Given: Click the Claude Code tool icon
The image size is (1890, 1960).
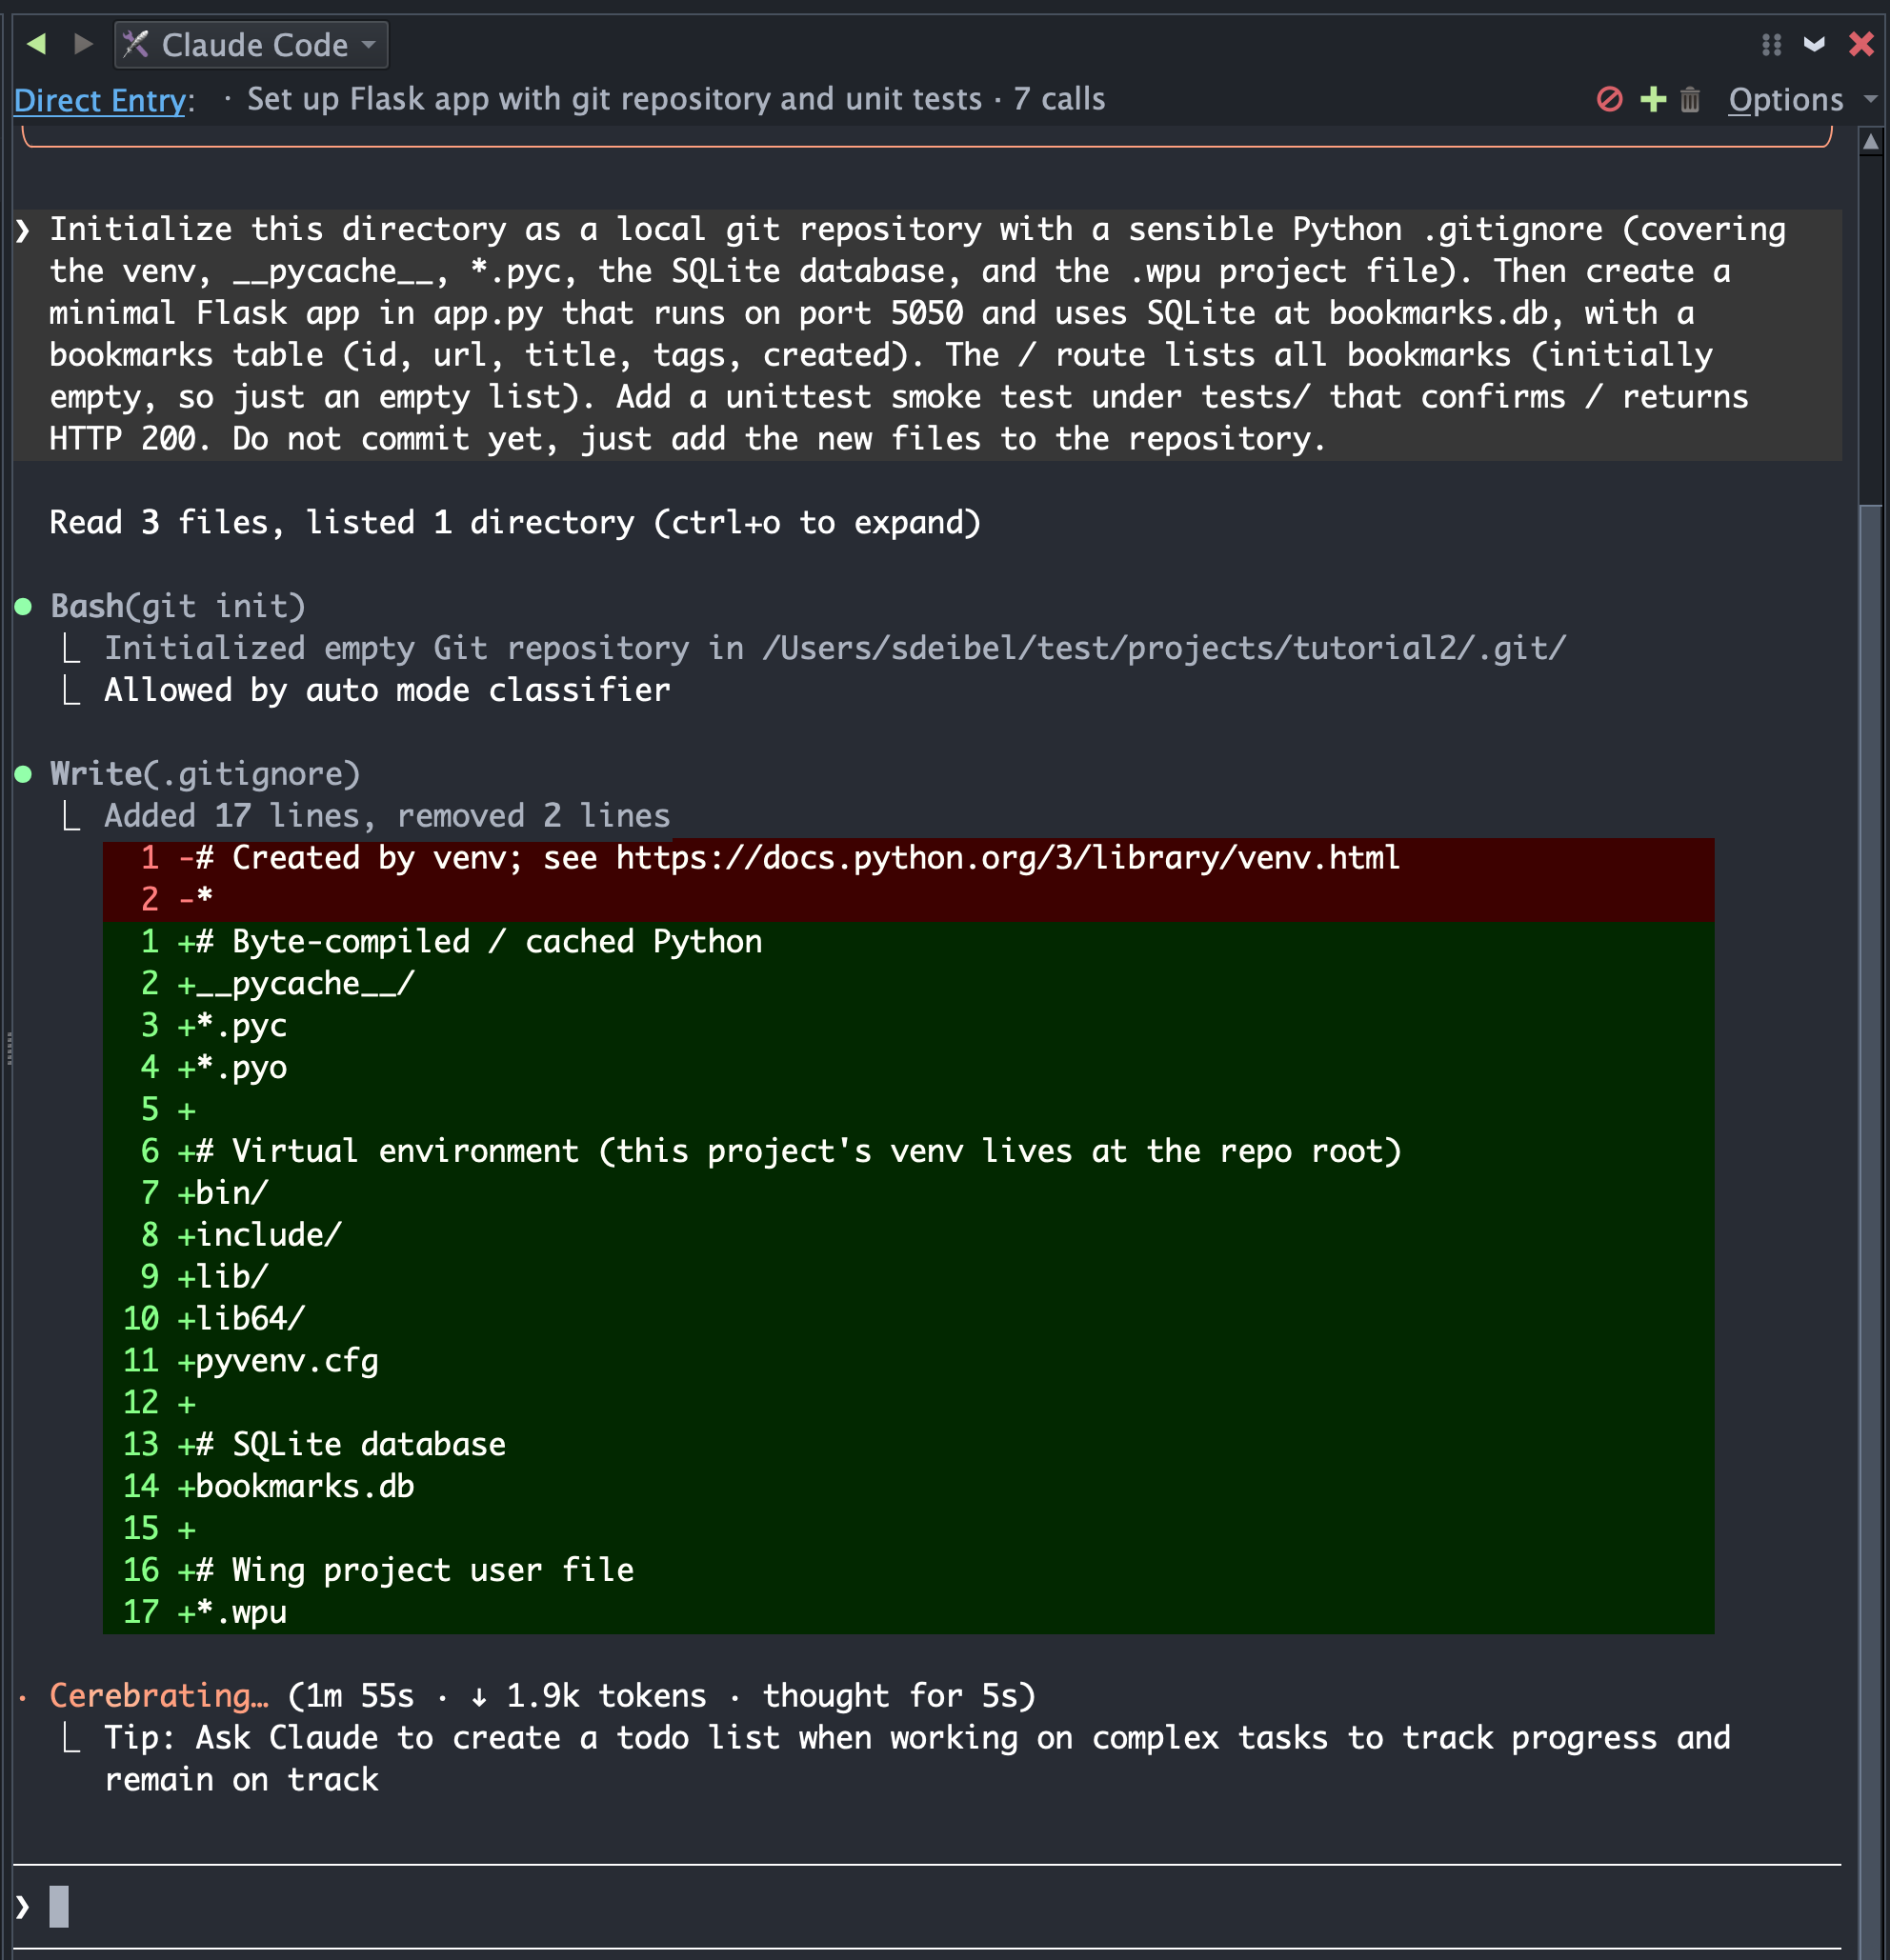Looking at the screenshot, I should click(x=136, y=44).
